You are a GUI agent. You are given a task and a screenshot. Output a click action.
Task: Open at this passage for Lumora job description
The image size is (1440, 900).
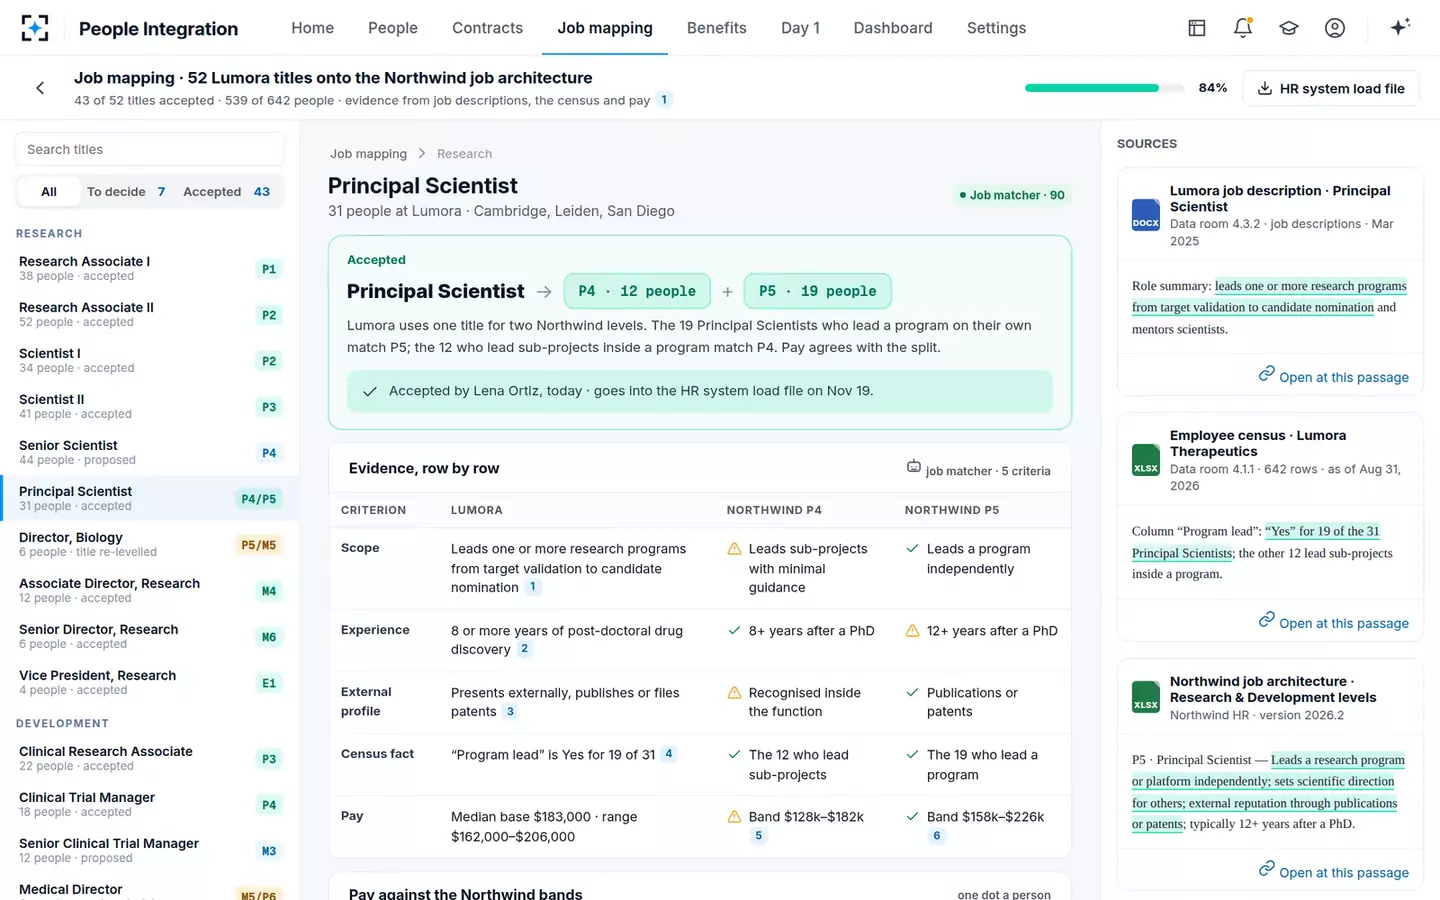coord(1334,376)
